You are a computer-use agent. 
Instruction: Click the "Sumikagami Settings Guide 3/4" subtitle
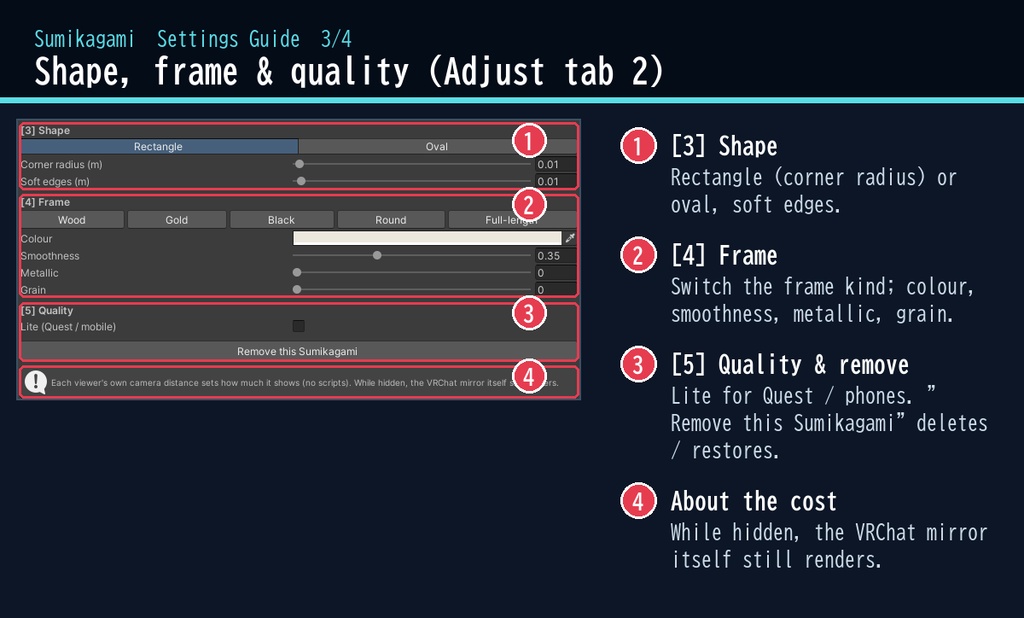(193, 39)
